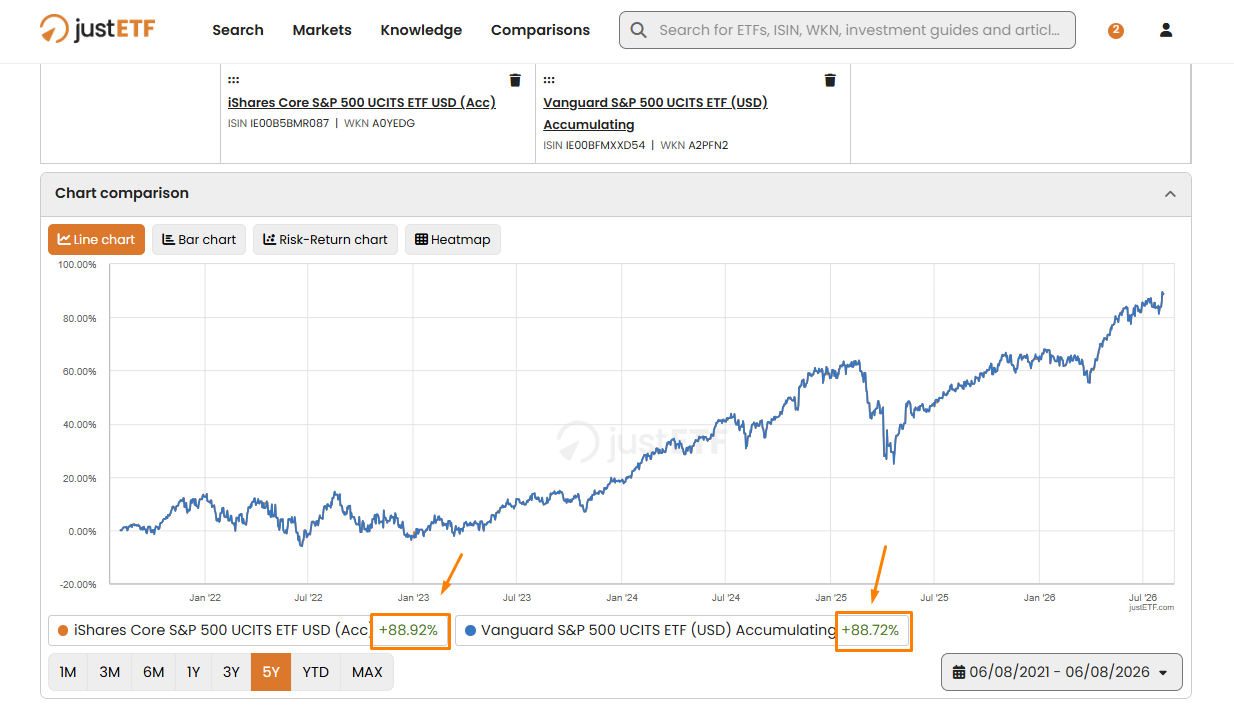The height and width of the screenshot is (707, 1234).
Task: Open the Comparisons menu
Action: tap(540, 30)
